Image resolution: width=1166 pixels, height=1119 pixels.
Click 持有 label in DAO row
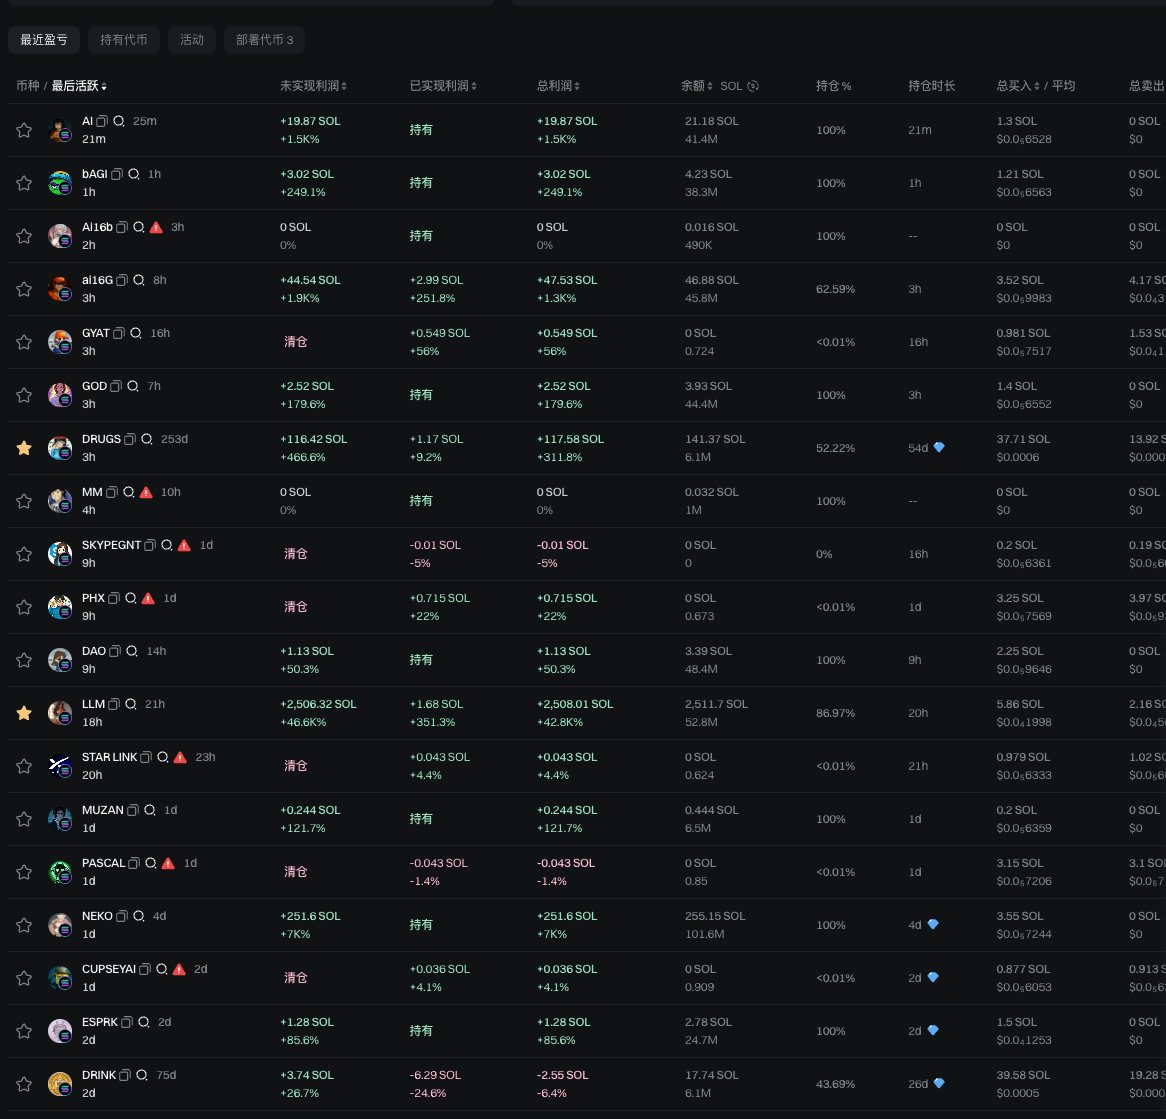(x=421, y=660)
